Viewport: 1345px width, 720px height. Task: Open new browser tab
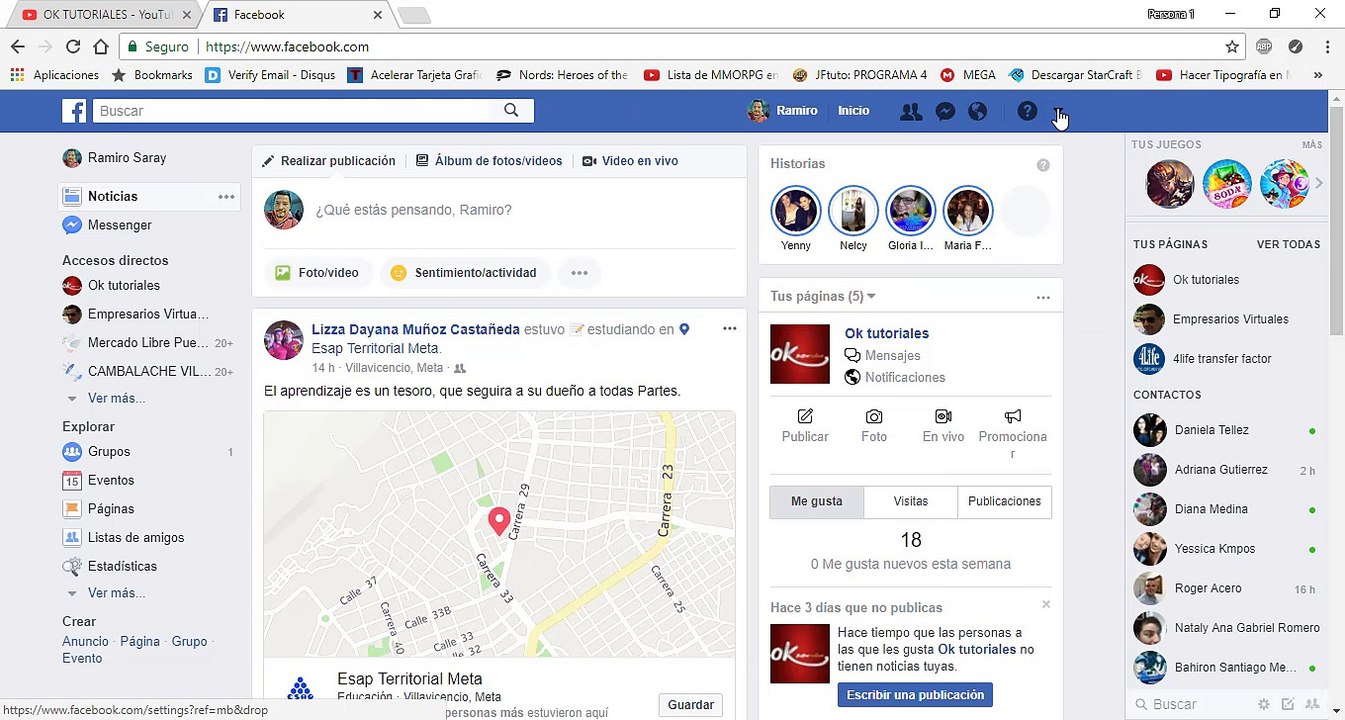click(x=414, y=15)
